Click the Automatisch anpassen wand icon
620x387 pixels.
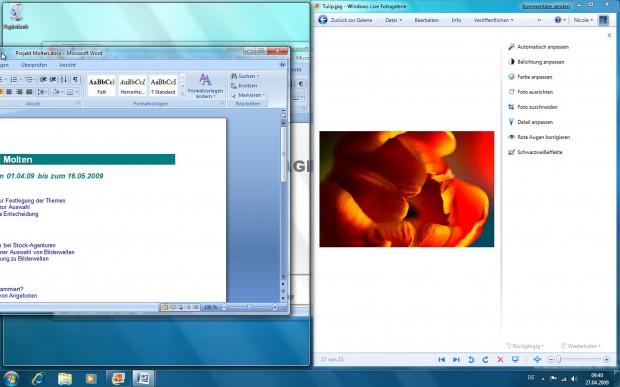(x=511, y=47)
